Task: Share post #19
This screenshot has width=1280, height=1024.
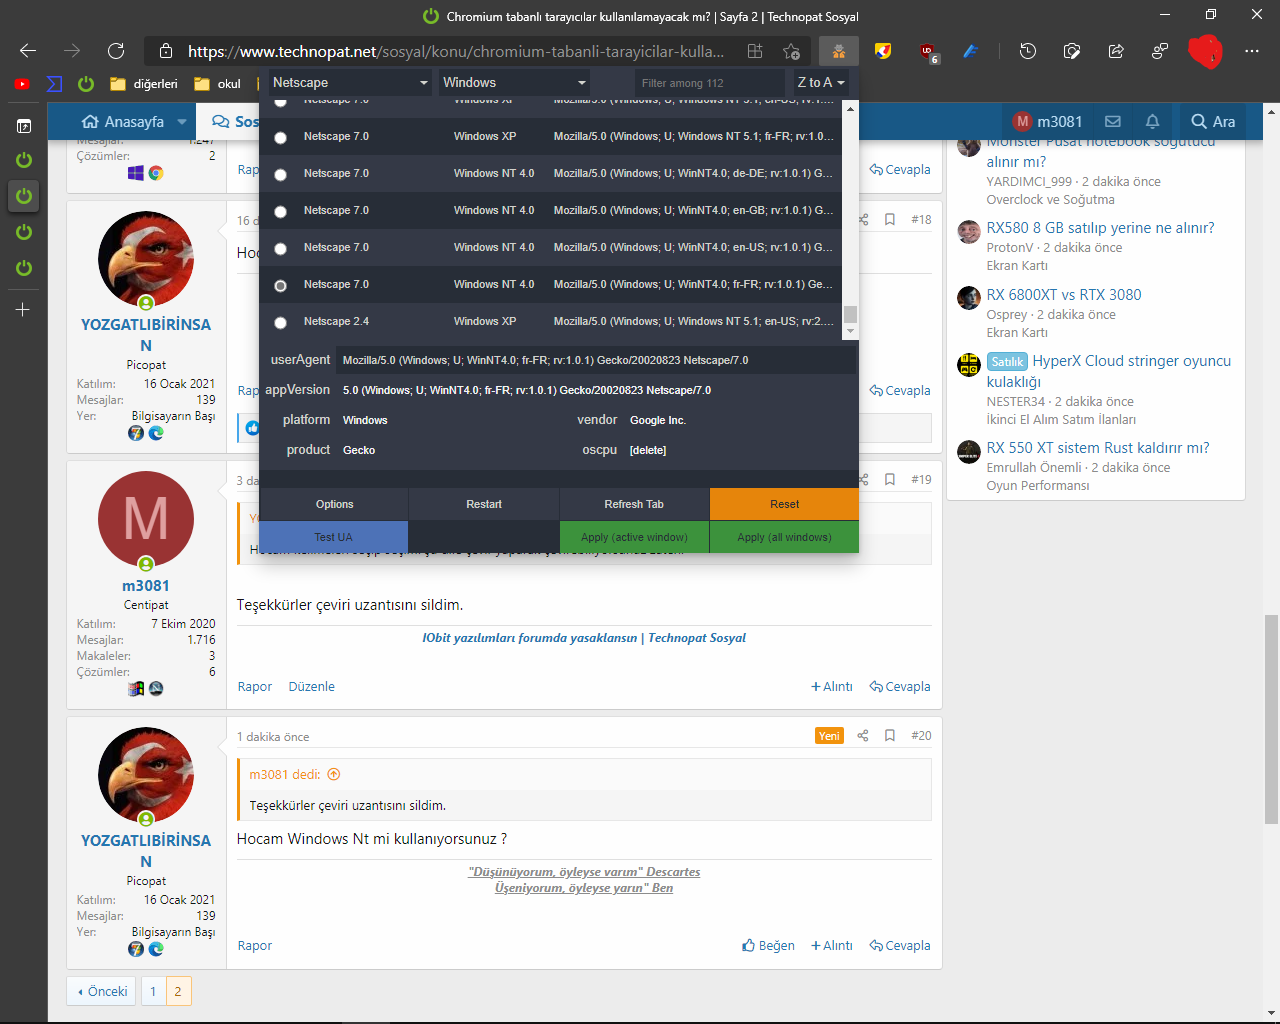Action: [863, 479]
